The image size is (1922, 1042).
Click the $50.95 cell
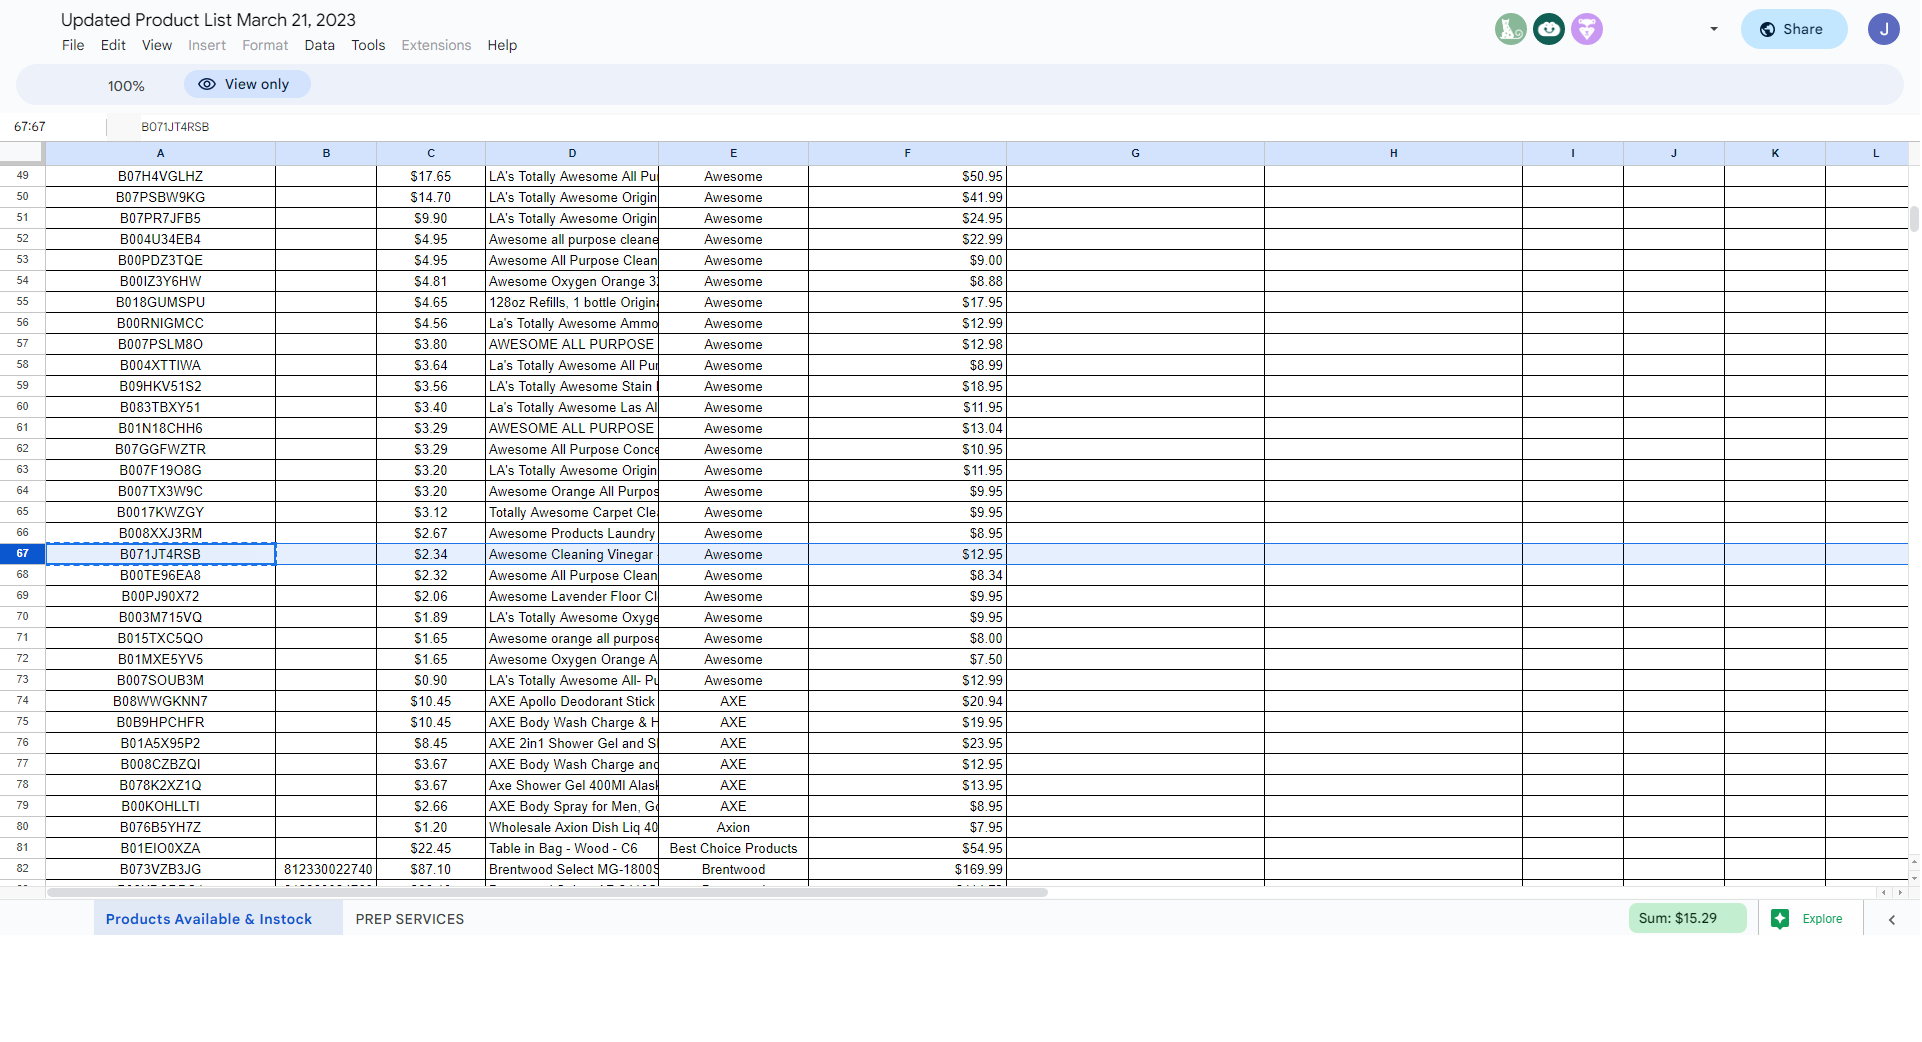907,176
